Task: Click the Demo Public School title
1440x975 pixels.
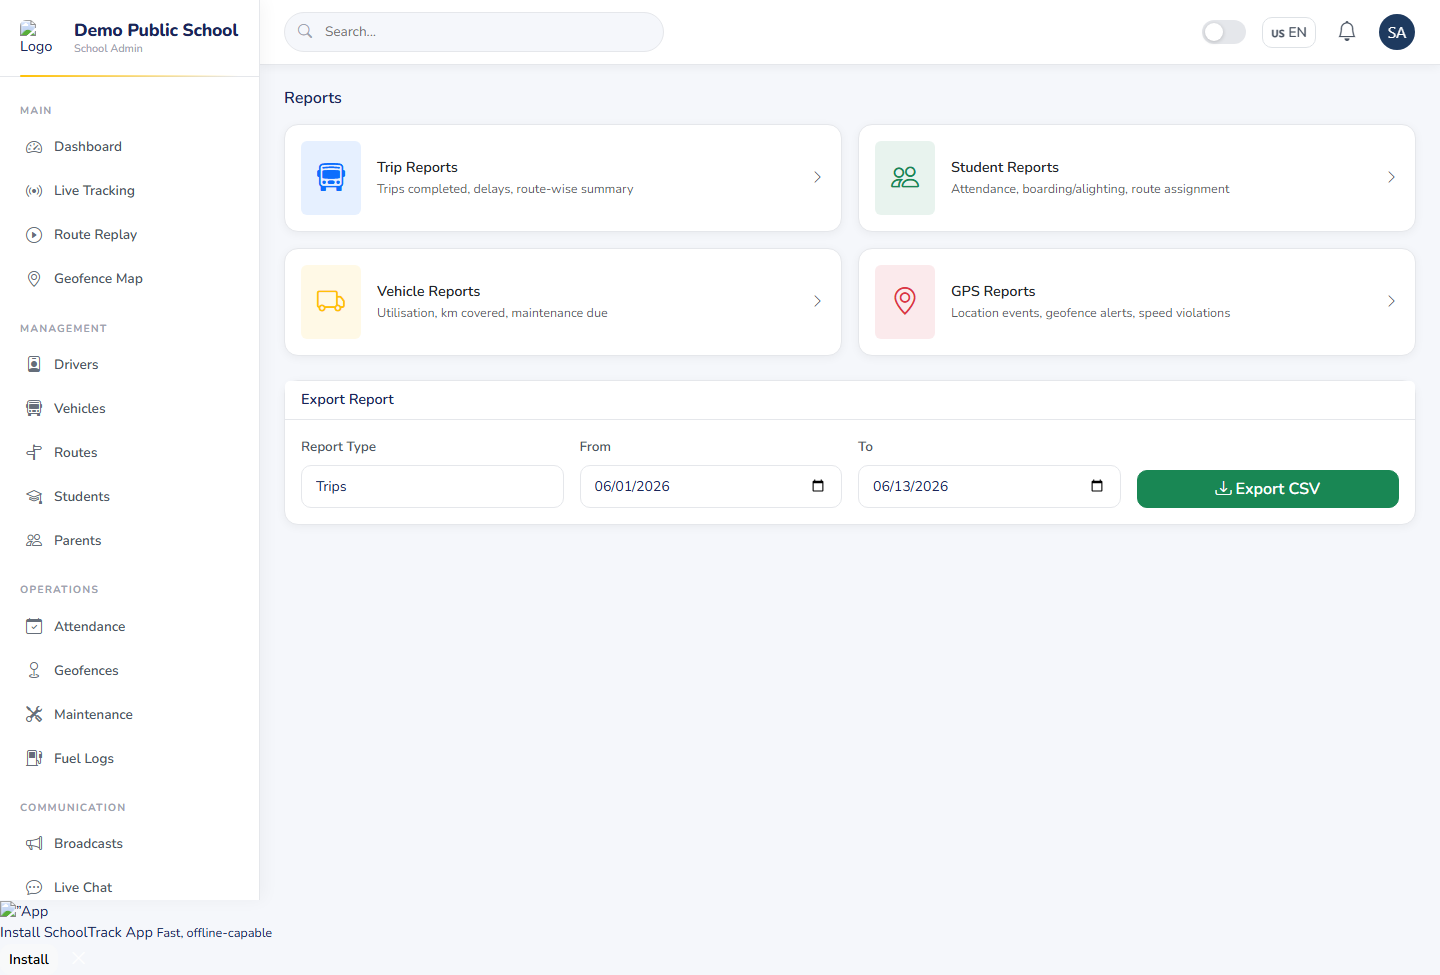Action: [156, 30]
